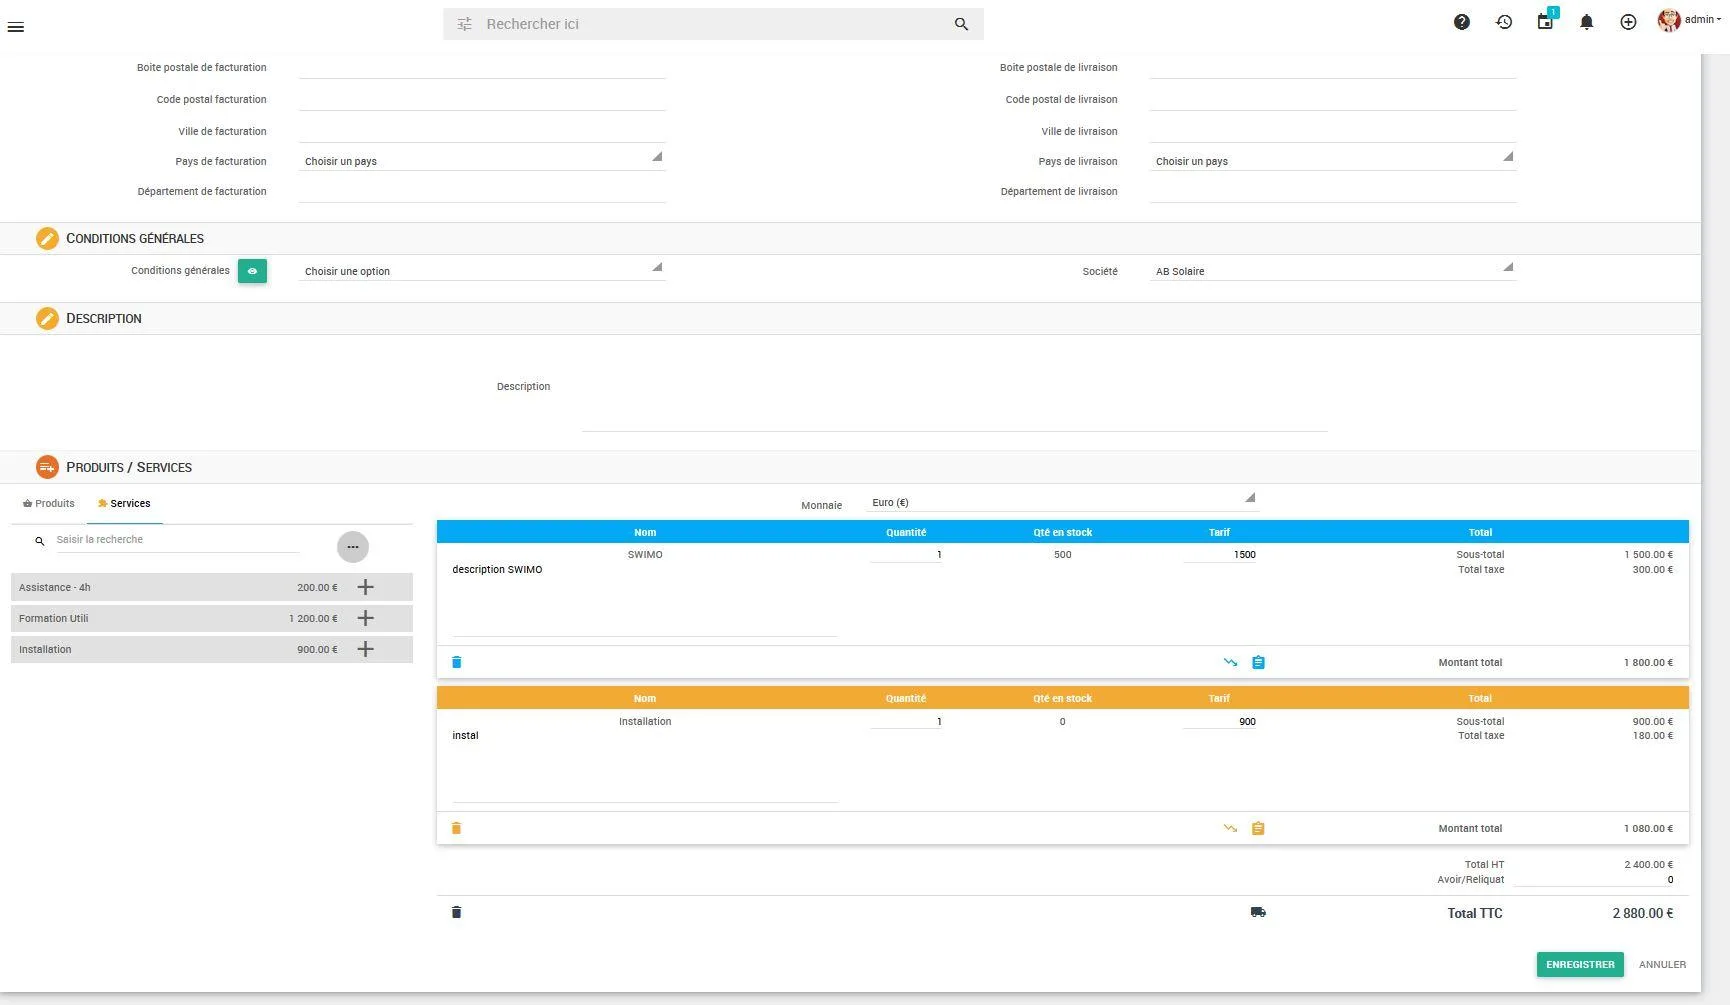The height and width of the screenshot is (1005, 1730).
Task: Click 'instal' description text area
Action: pyautogui.click(x=645, y=765)
